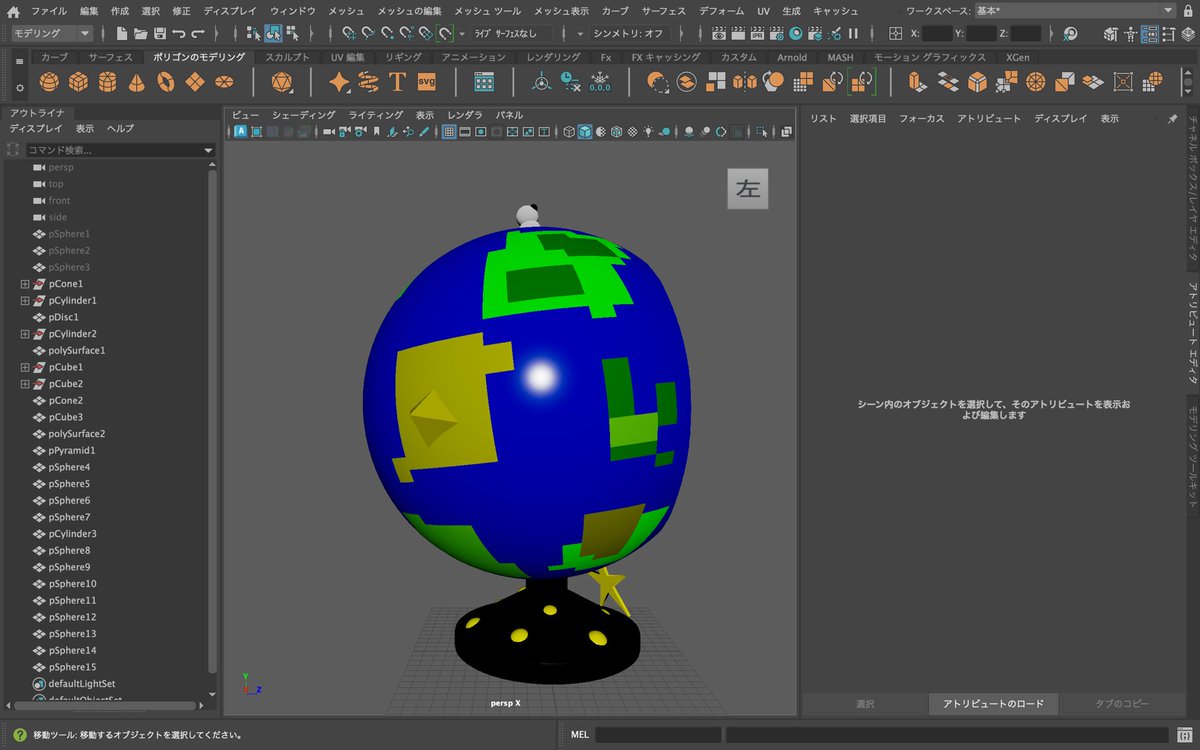Toggle smooth shade all in viewport
Viewport: 1200px width, 750px height.
585,132
